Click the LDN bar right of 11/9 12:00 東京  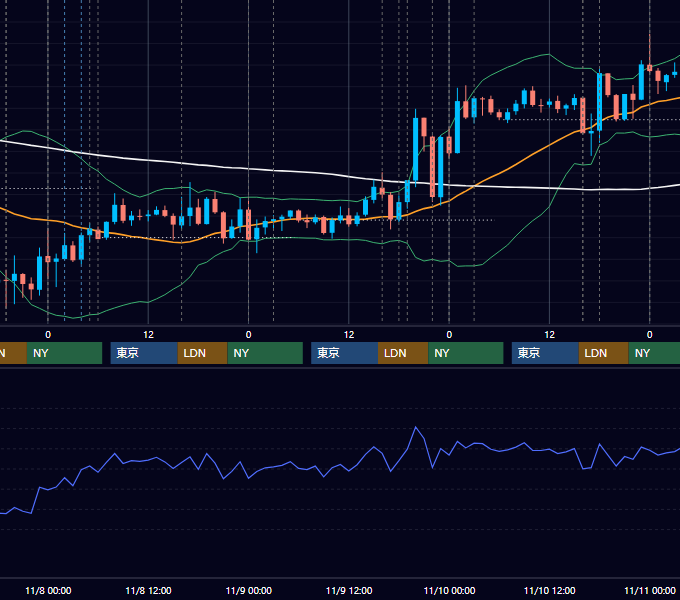[x=403, y=353]
